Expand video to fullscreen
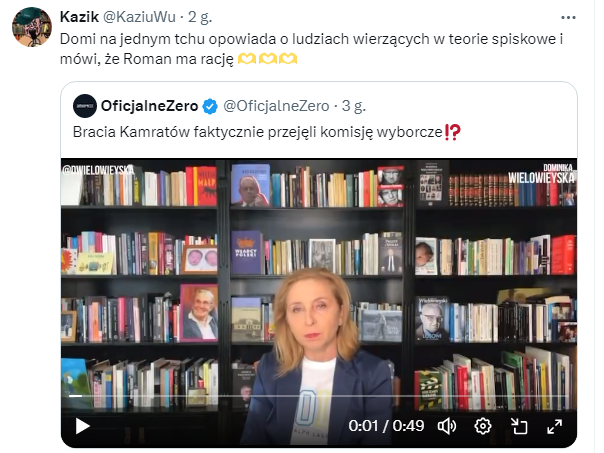604x453 pixels. 555,426
